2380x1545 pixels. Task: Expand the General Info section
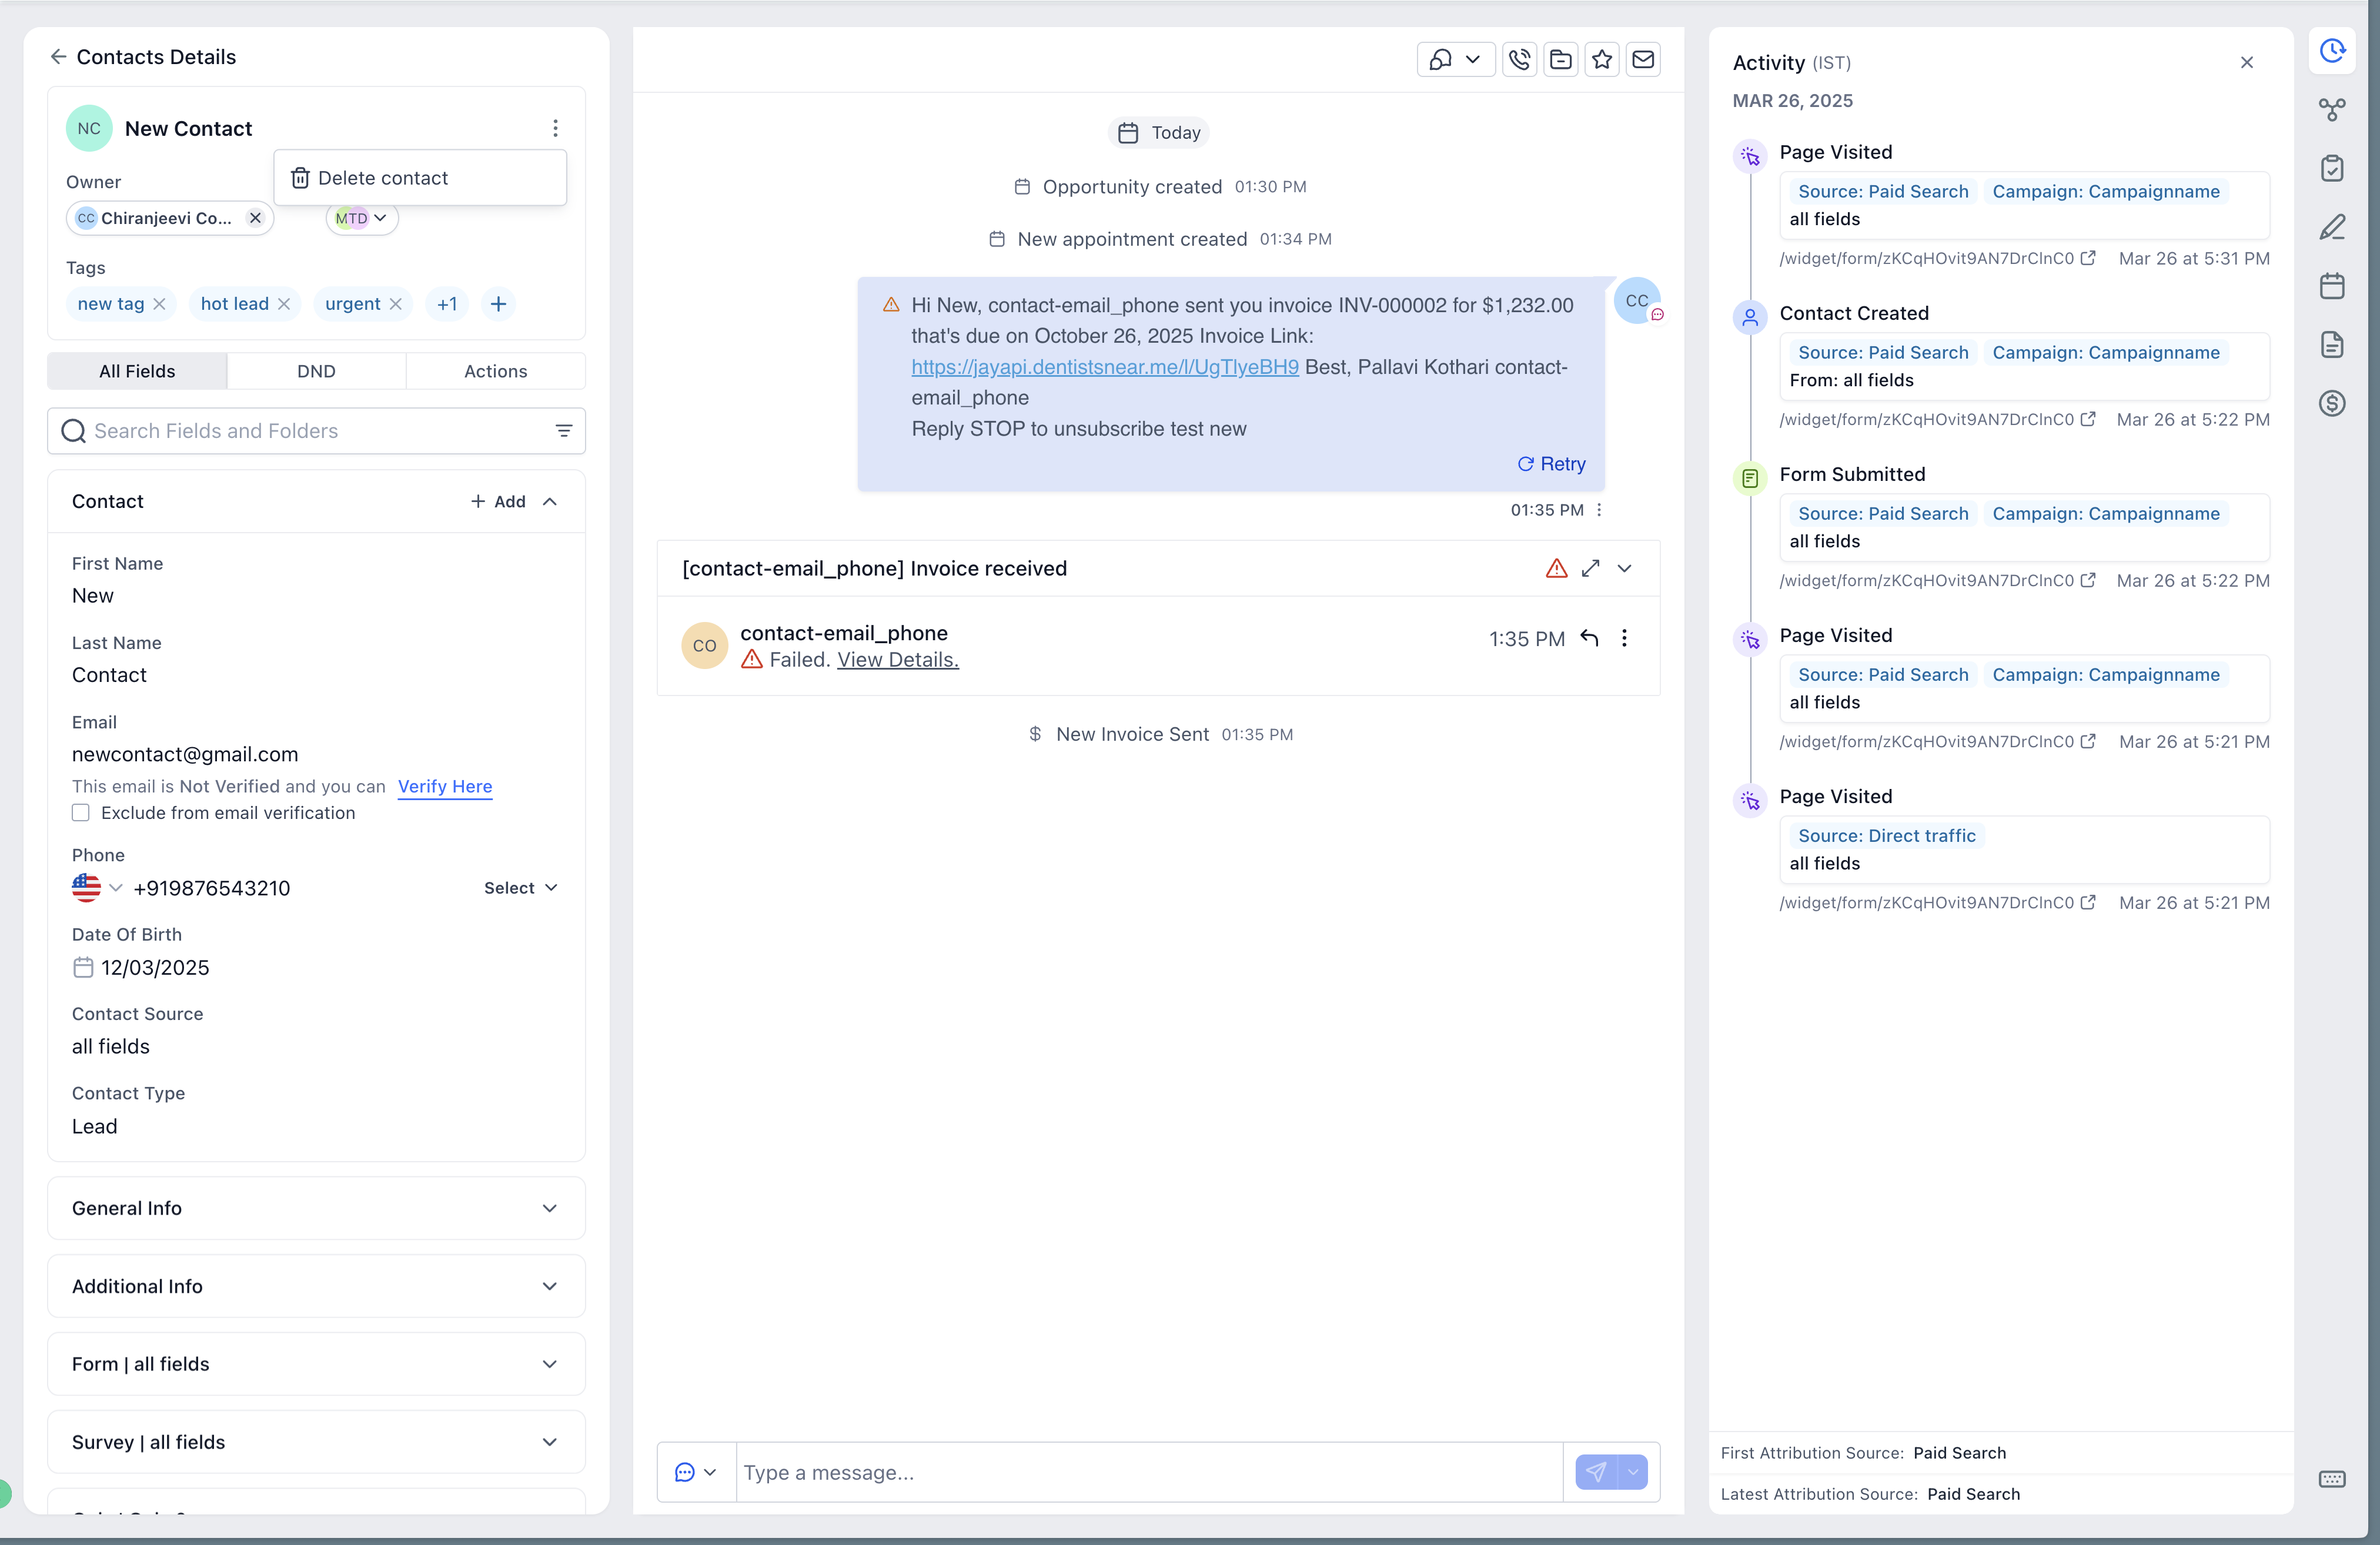click(x=316, y=1208)
